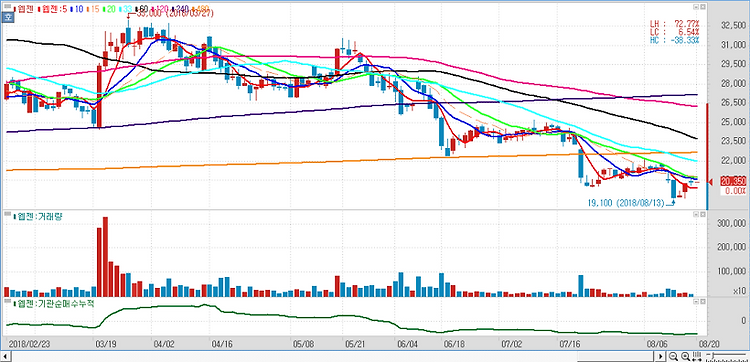Select the orange 480 moving average legend
The width and height of the screenshot is (750, 362).
(200, 9)
